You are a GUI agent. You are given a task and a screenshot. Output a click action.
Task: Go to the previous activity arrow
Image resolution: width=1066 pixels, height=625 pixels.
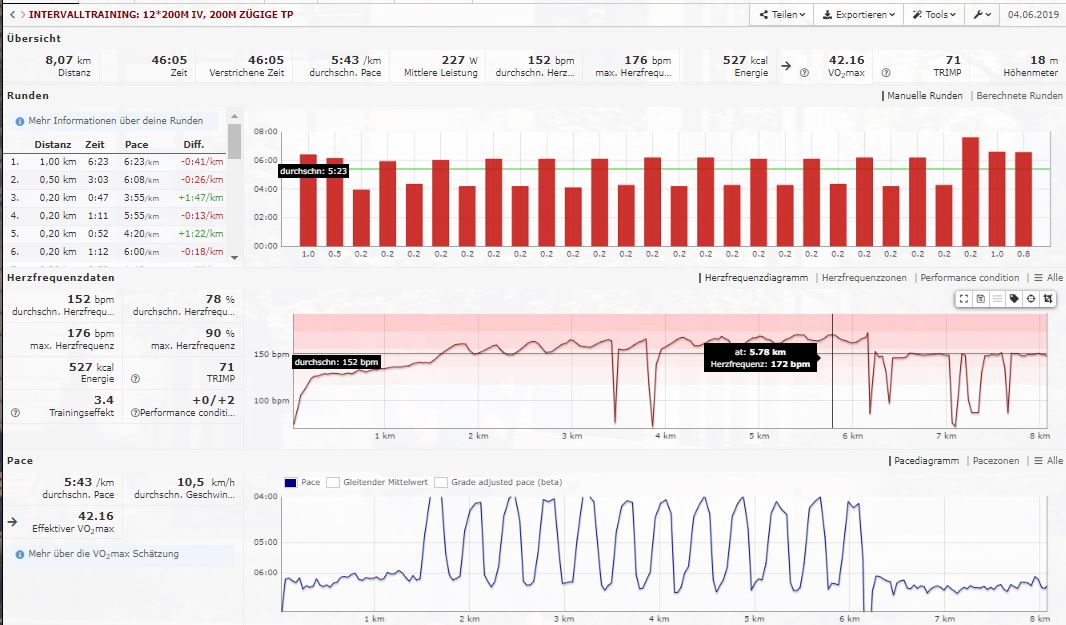pyautogui.click(x=10, y=15)
